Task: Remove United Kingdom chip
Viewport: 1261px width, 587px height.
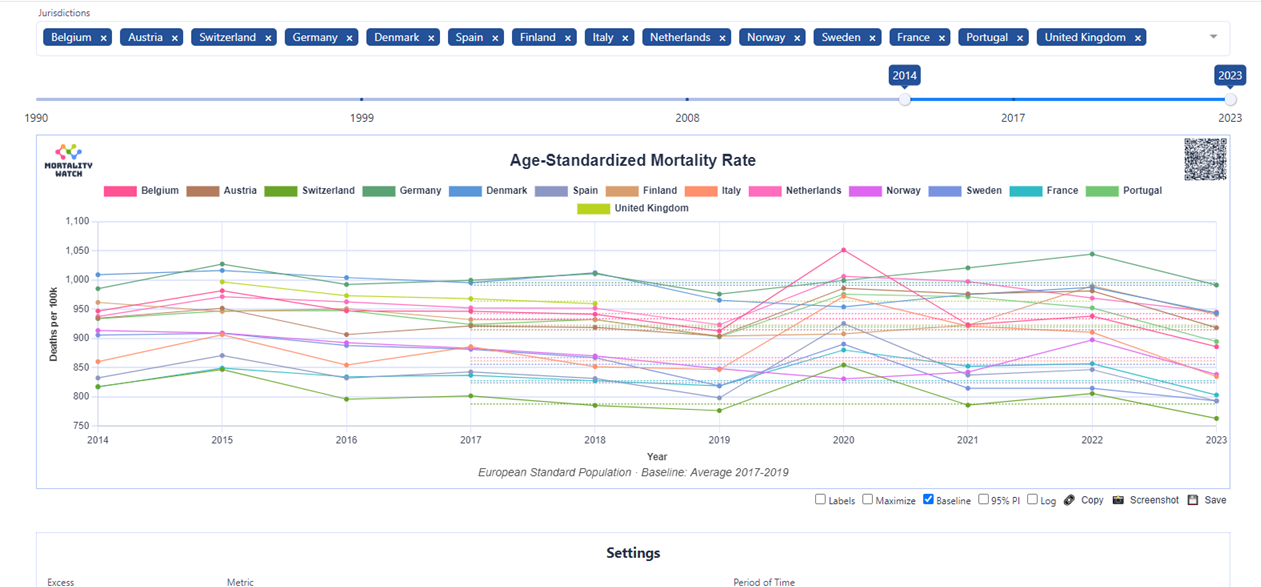Action: (x=1138, y=38)
